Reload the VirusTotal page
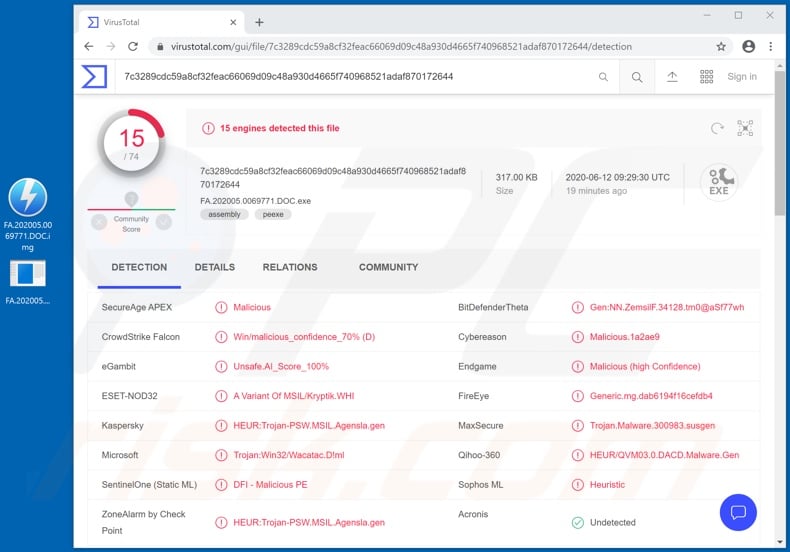The image size is (790, 552). (133, 46)
